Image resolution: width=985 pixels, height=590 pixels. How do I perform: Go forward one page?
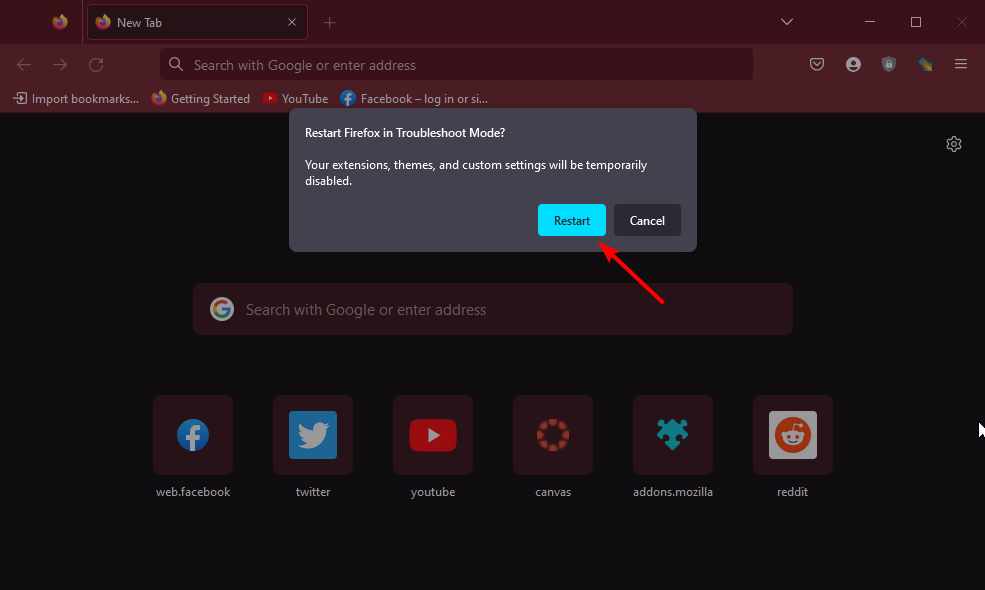coord(60,64)
